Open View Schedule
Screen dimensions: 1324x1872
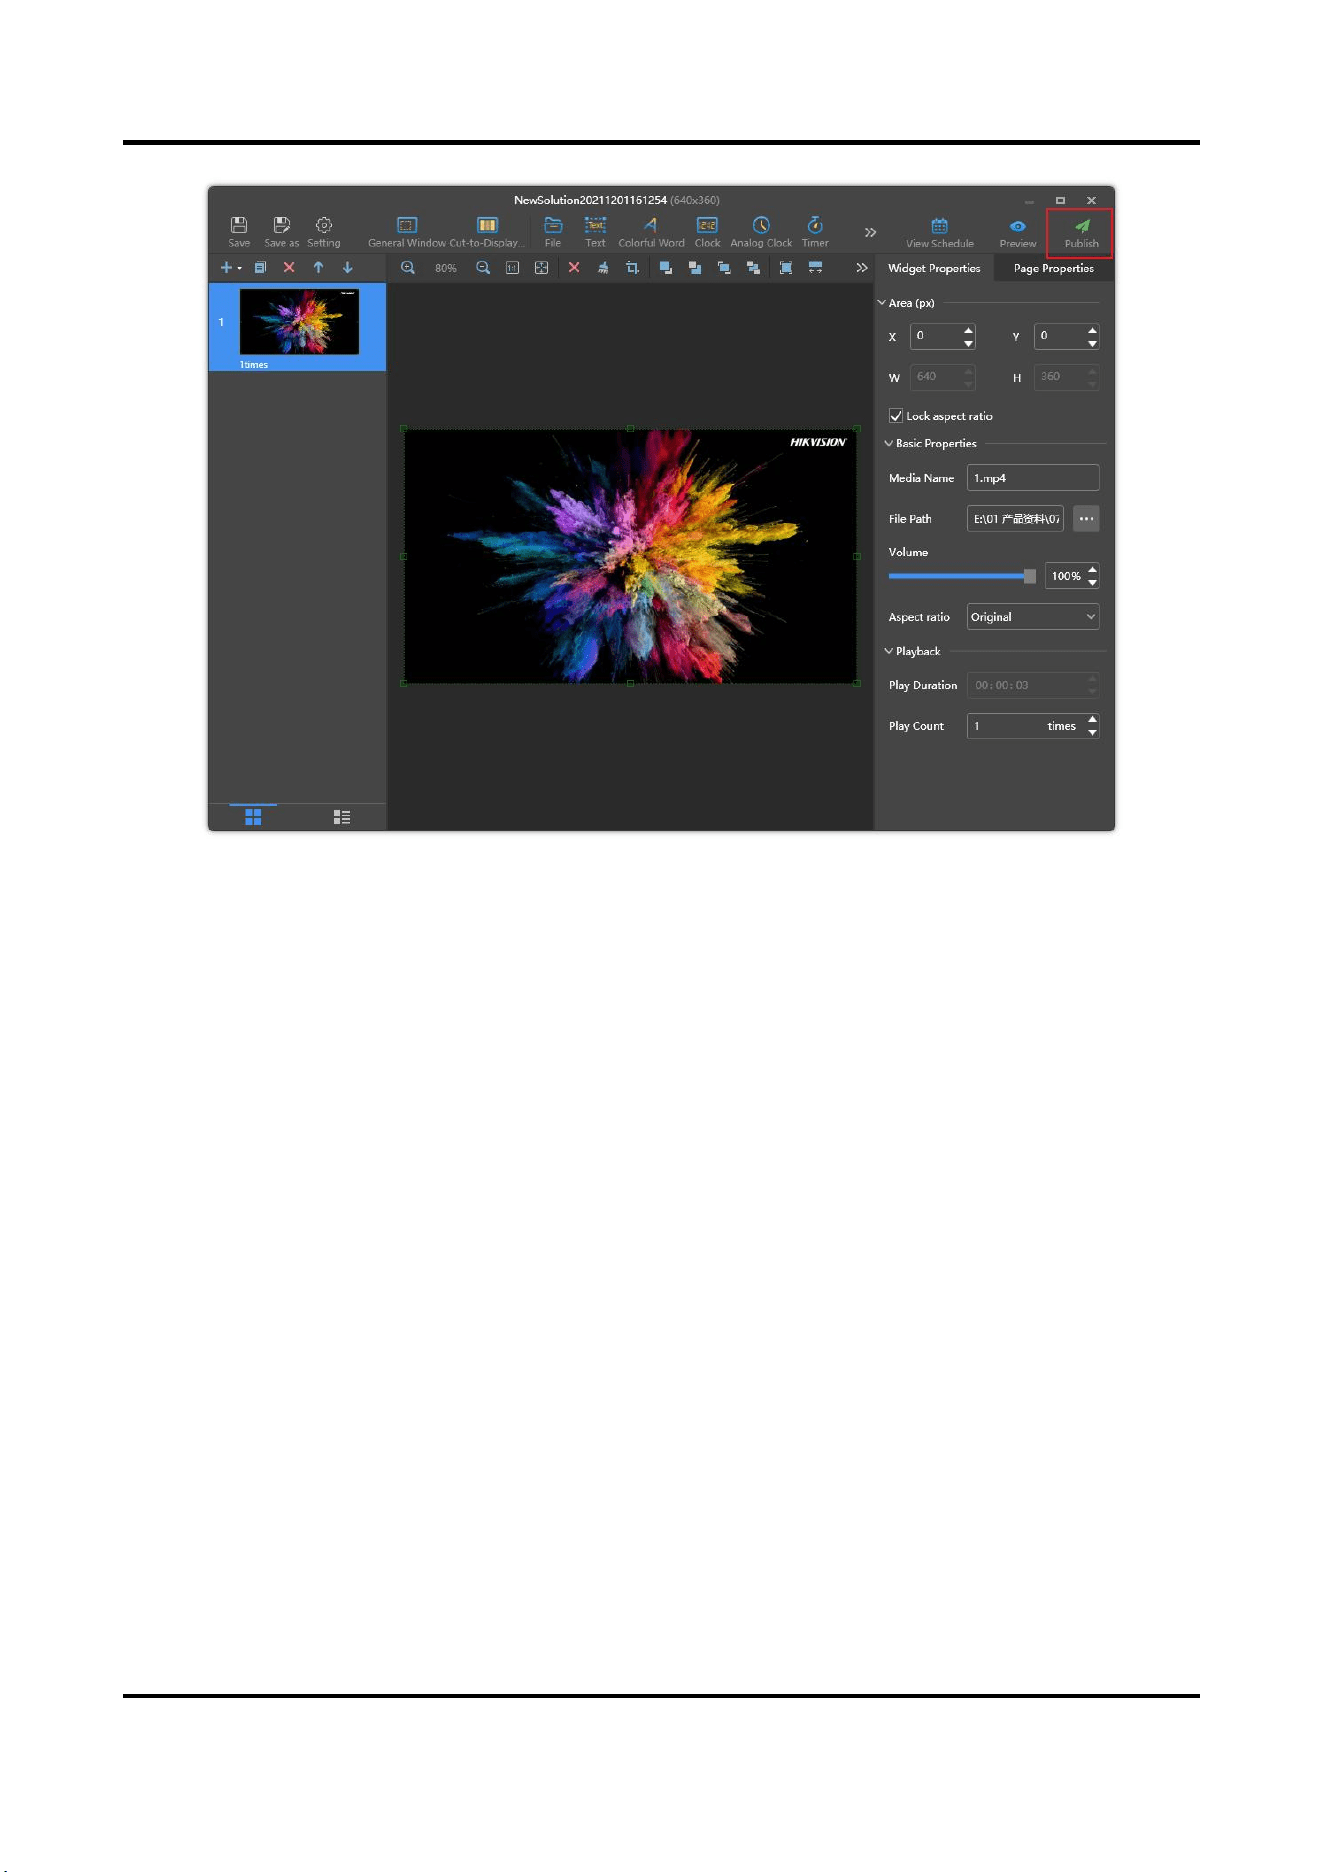[939, 232]
